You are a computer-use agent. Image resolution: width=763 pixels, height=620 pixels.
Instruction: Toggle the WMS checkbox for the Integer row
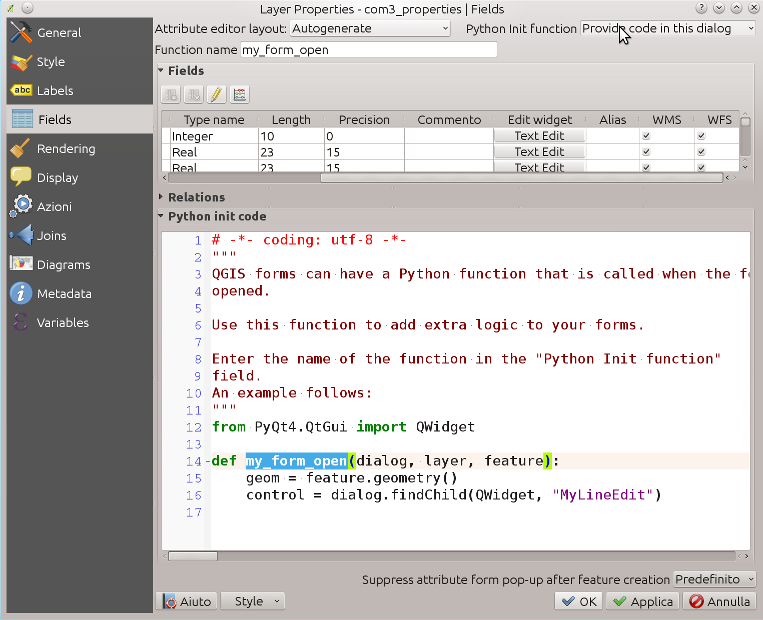tap(646, 136)
